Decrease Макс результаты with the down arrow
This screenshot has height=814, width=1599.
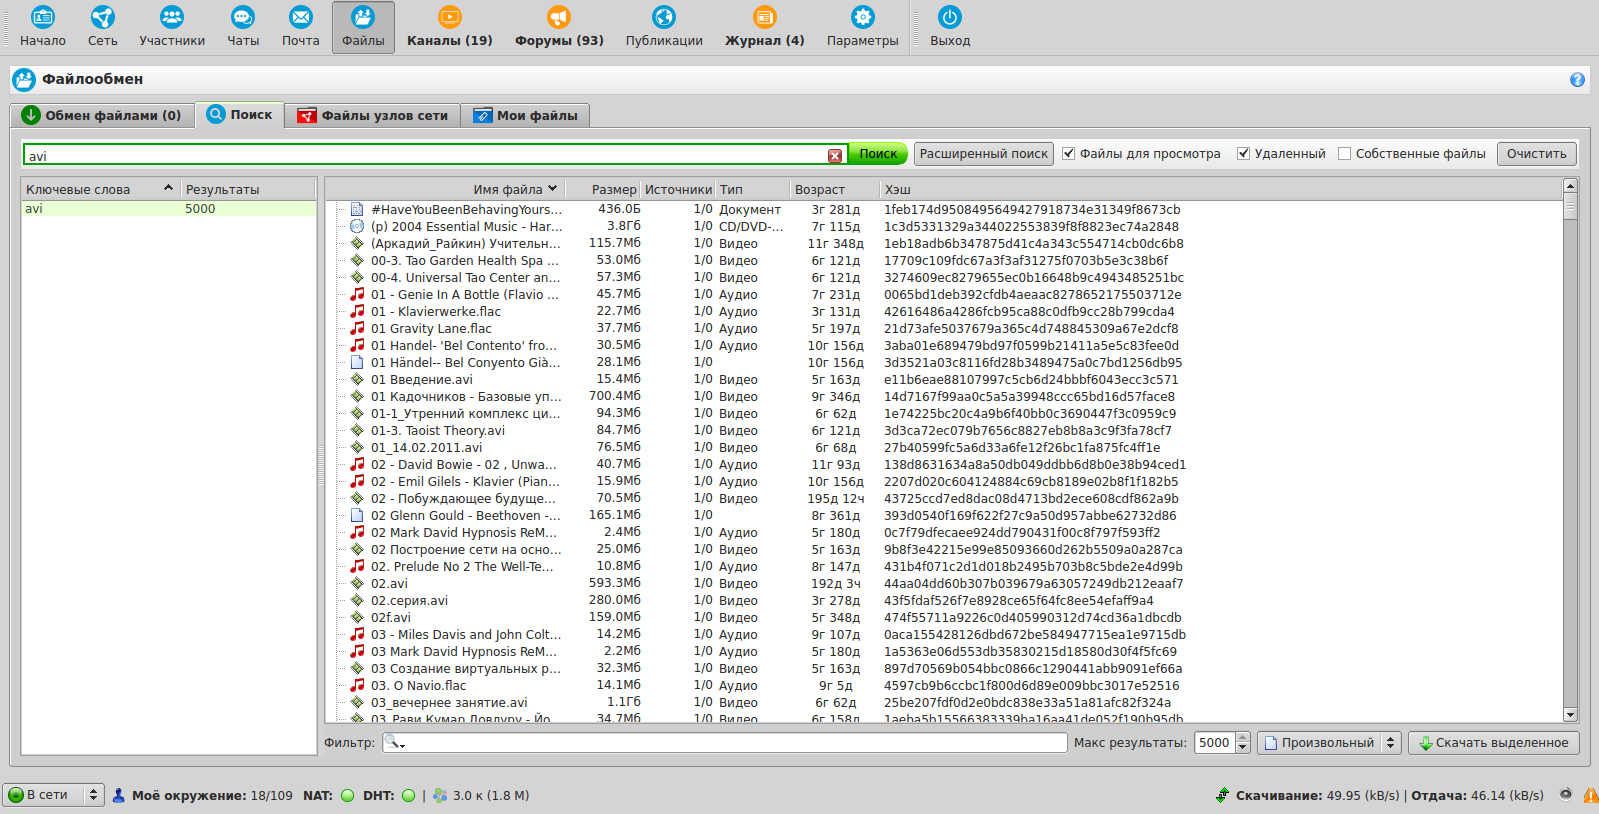point(1243,748)
